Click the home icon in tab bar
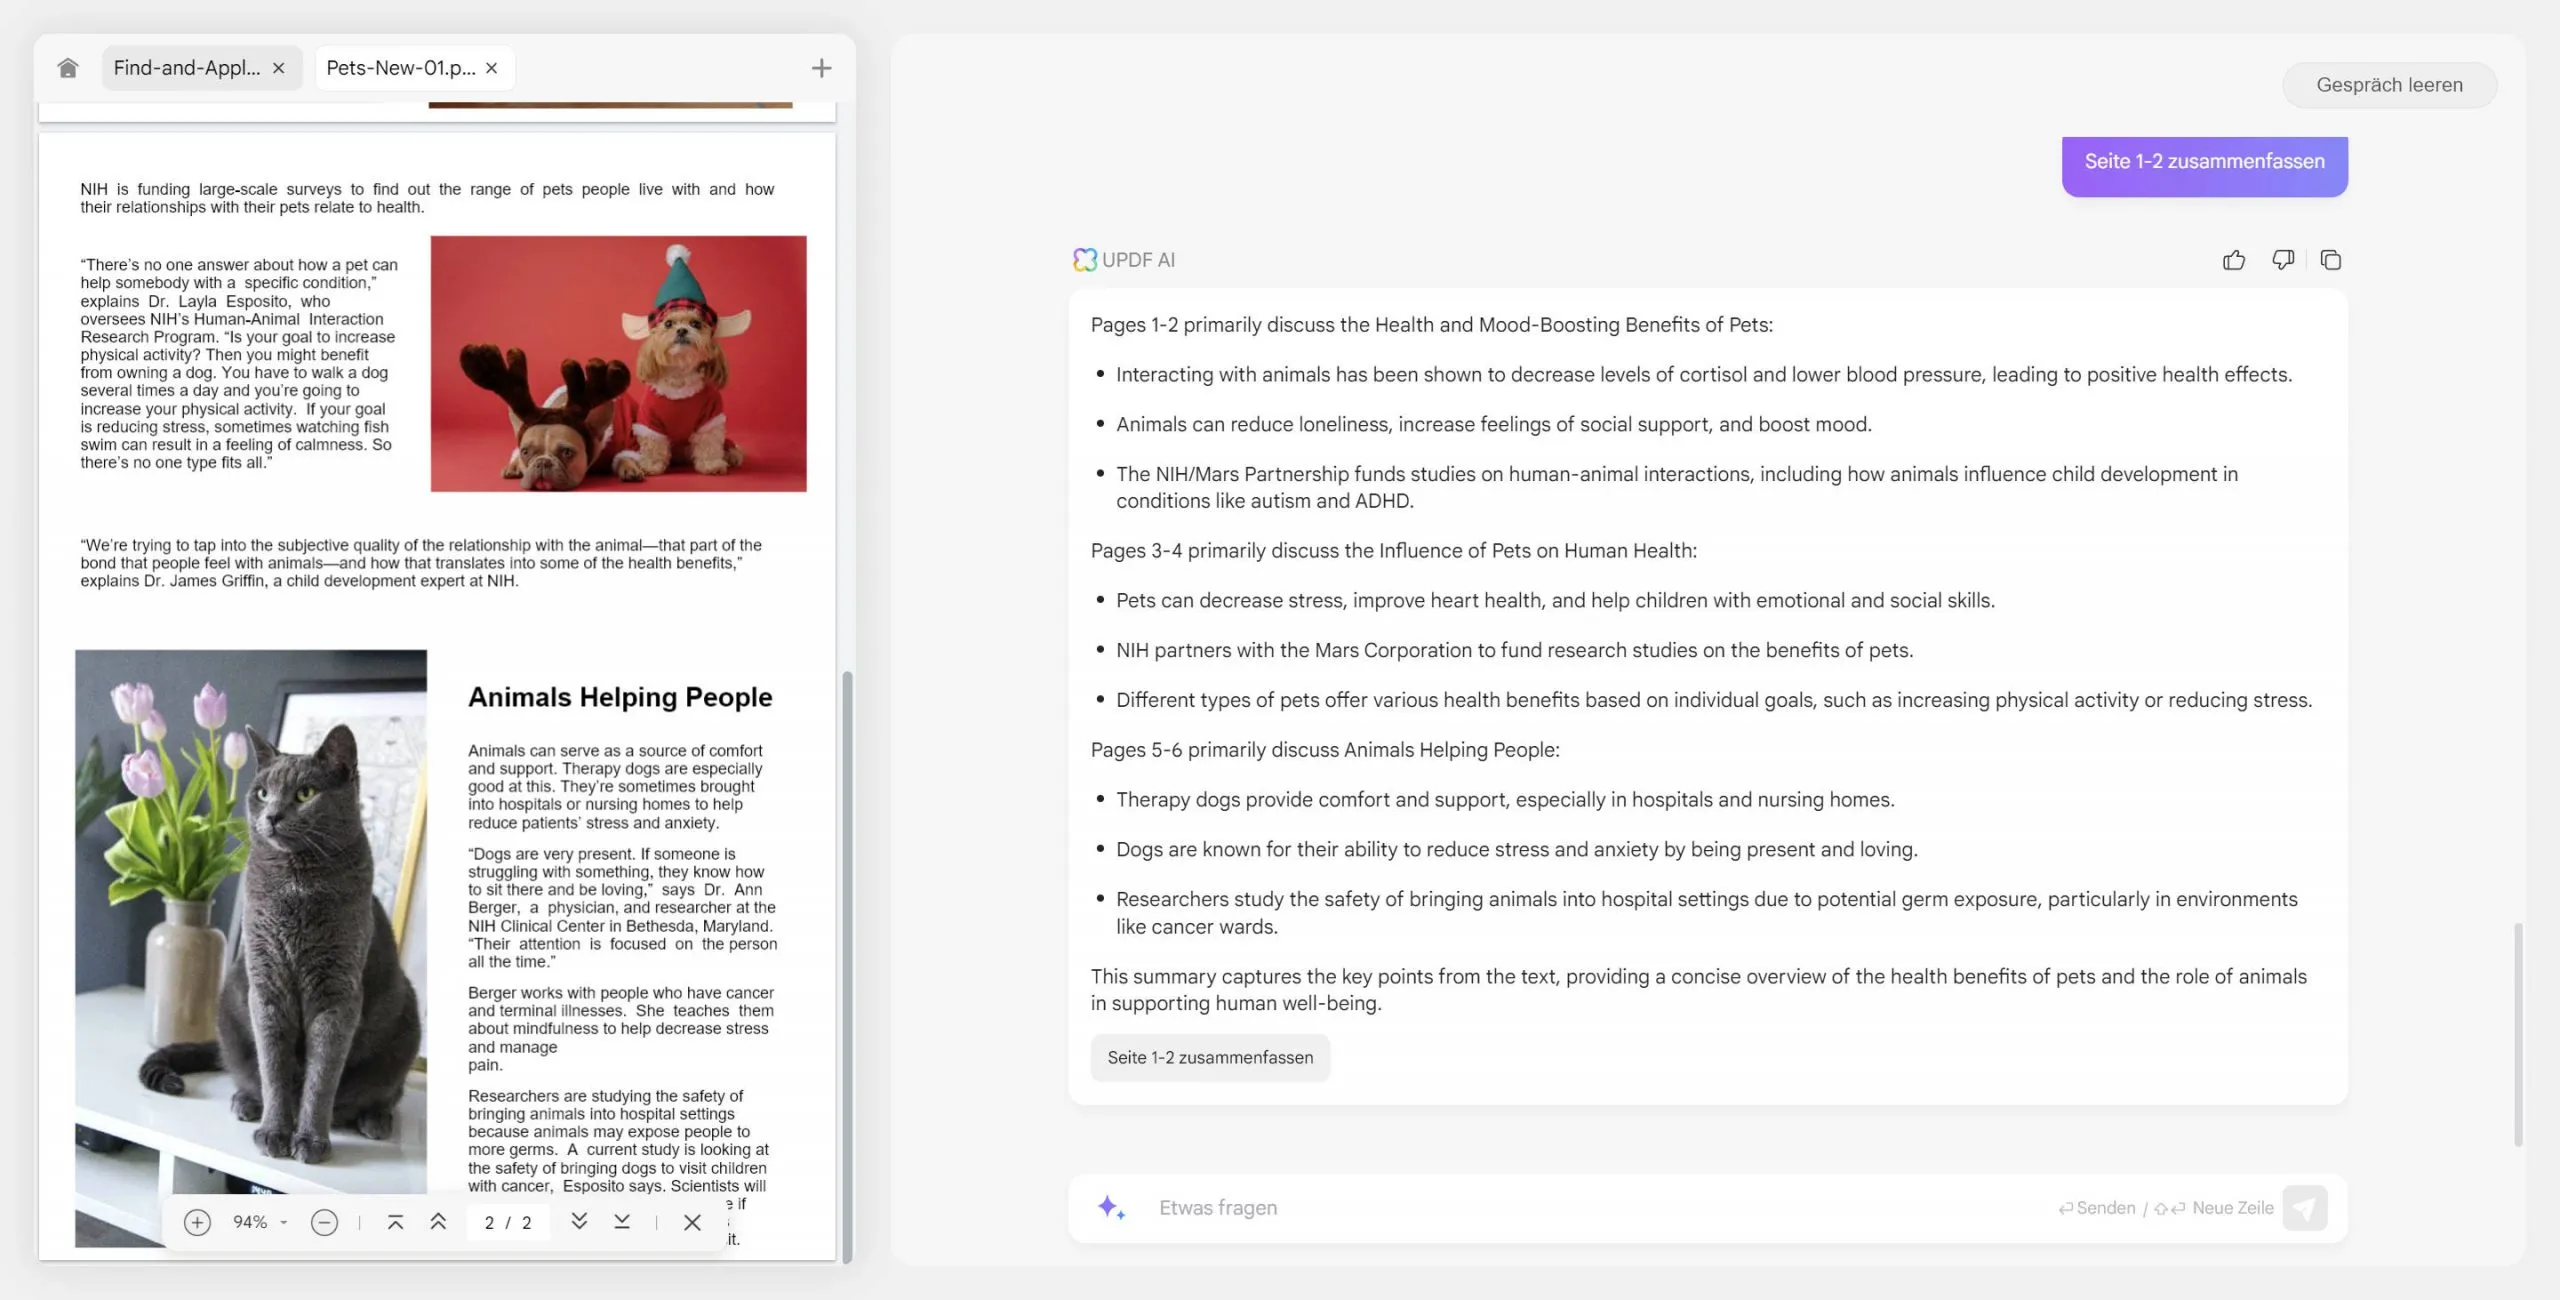Image resolution: width=2560 pixels, height=1300 pixels. pos(67,68)
